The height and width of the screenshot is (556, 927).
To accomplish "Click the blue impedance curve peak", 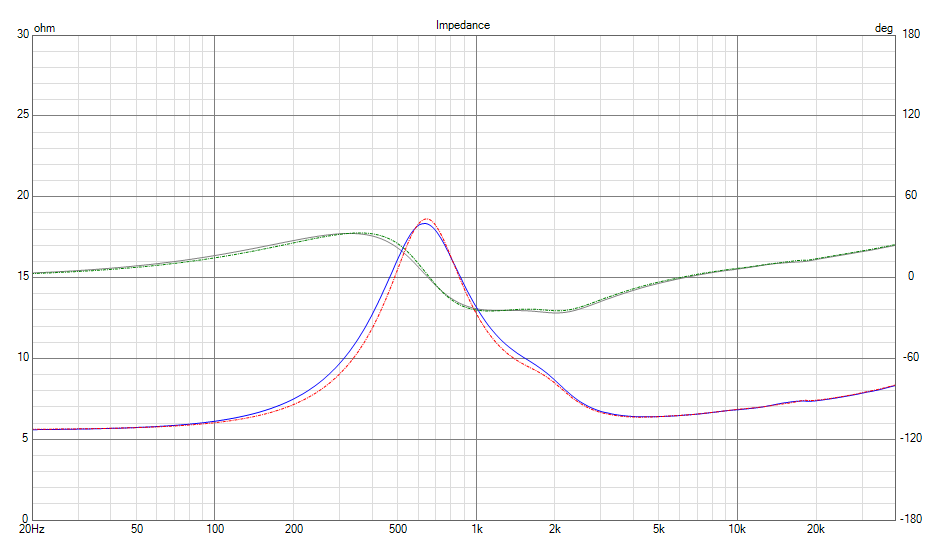I will pos(424,224).
